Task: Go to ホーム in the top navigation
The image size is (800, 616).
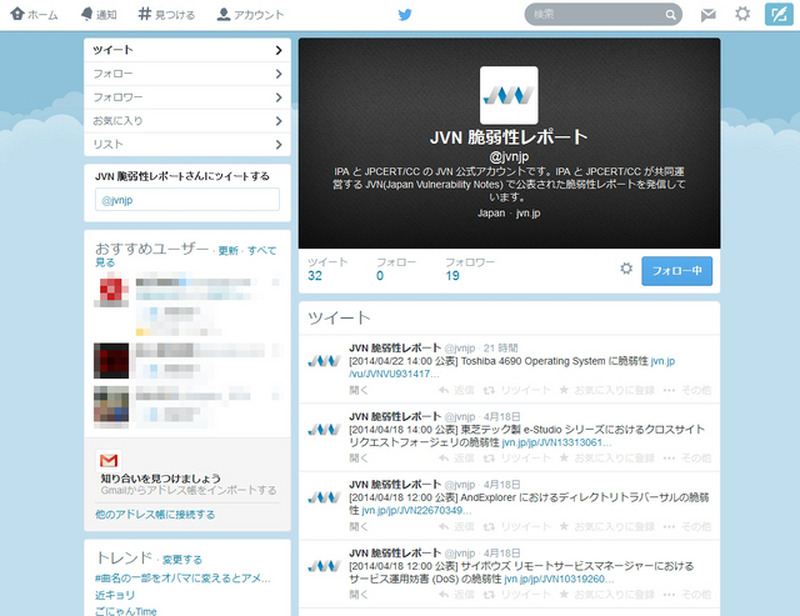Action: coord(34,15)
